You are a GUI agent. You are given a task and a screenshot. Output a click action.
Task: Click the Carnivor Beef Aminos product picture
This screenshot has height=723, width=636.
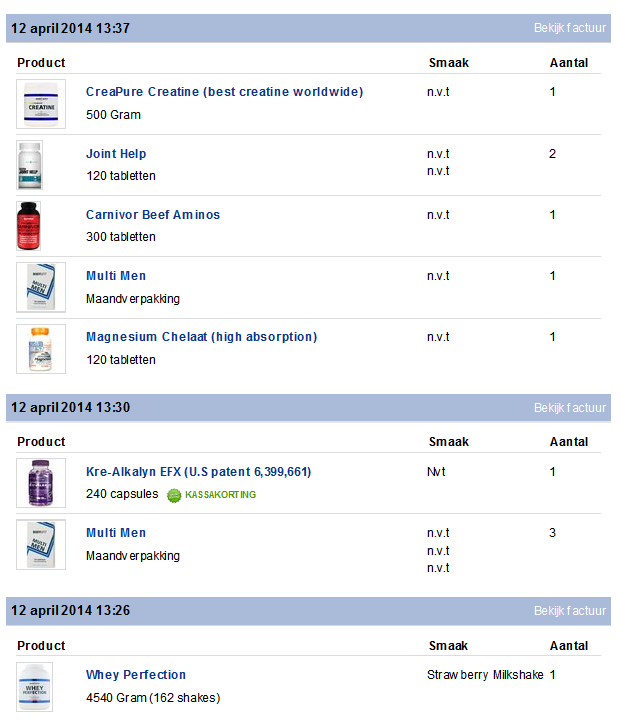coord(30,226)
